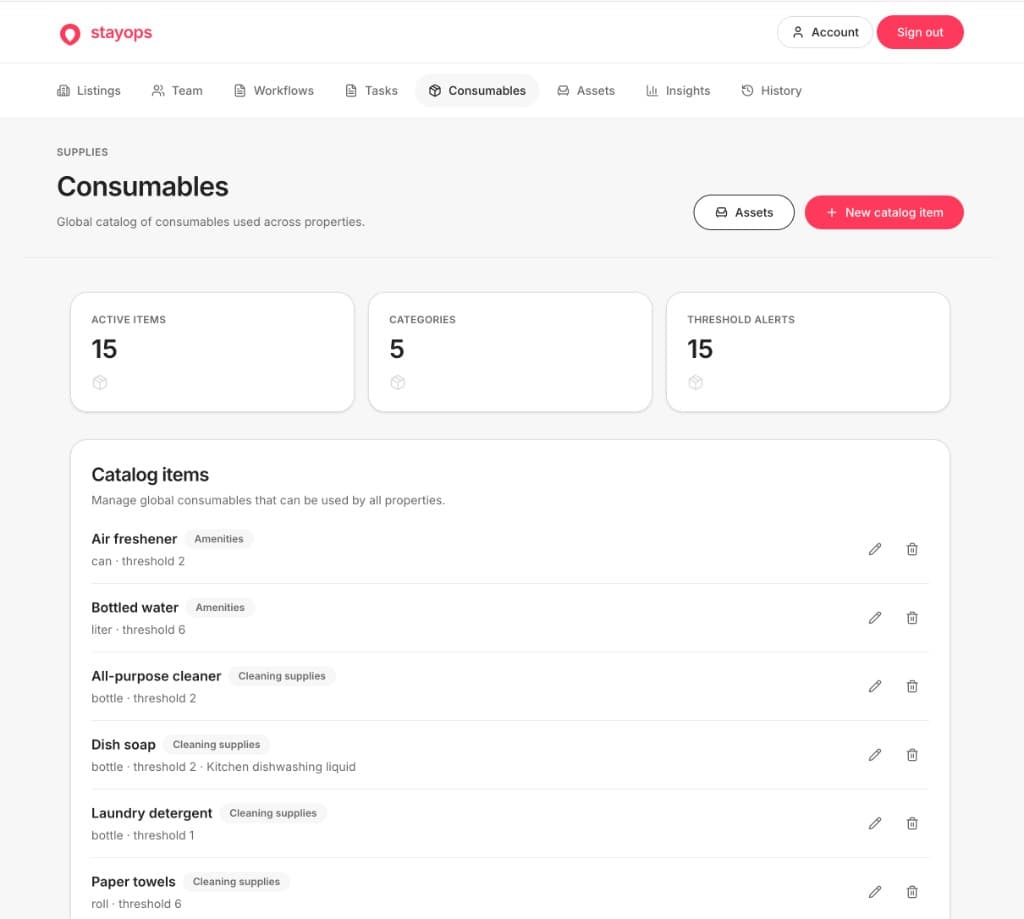
Task: Click the Laundry detergent name
Action: click(x=152, y=813)
